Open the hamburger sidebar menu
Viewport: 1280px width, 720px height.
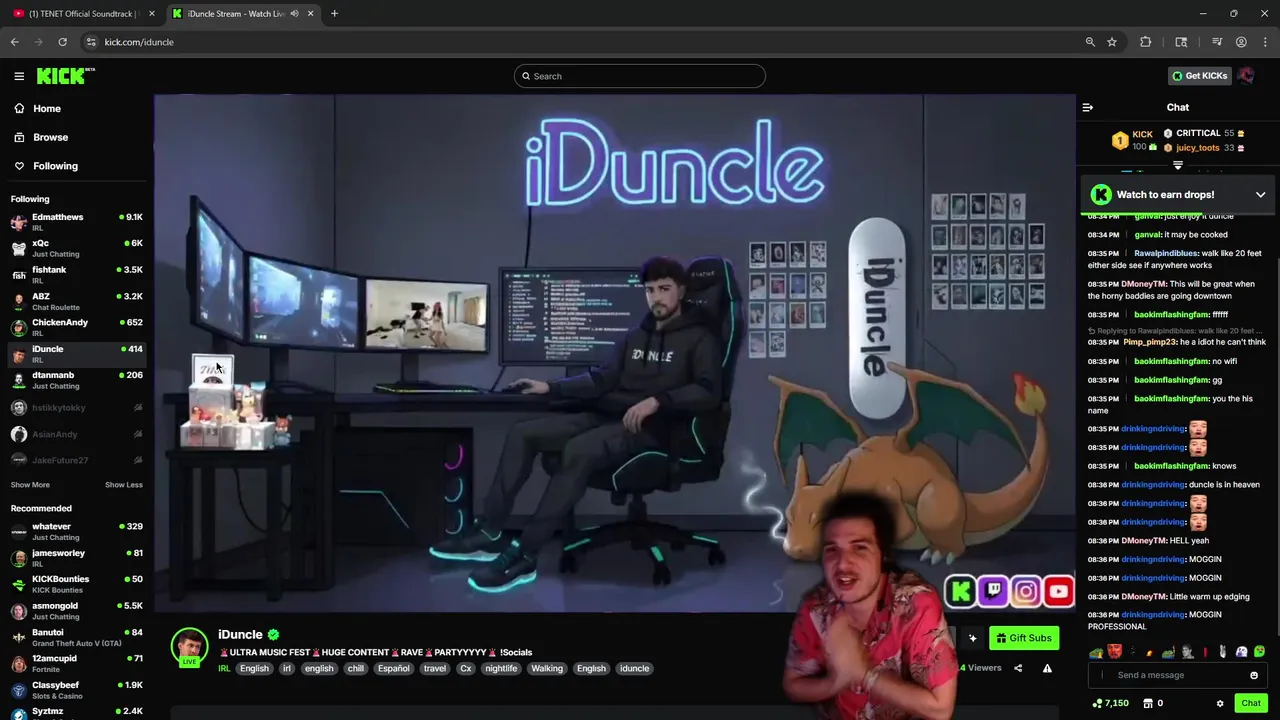(x=19, y=76)
